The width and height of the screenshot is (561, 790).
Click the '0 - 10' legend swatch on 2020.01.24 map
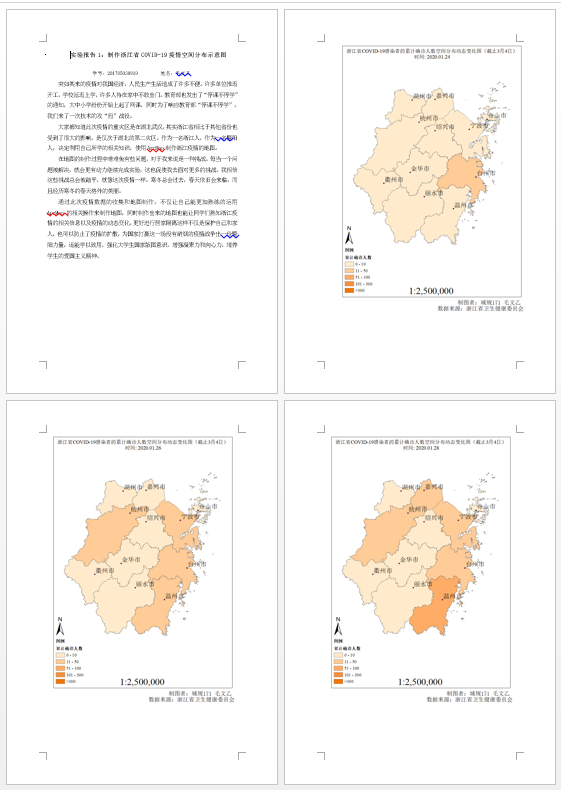click(349, 264)
